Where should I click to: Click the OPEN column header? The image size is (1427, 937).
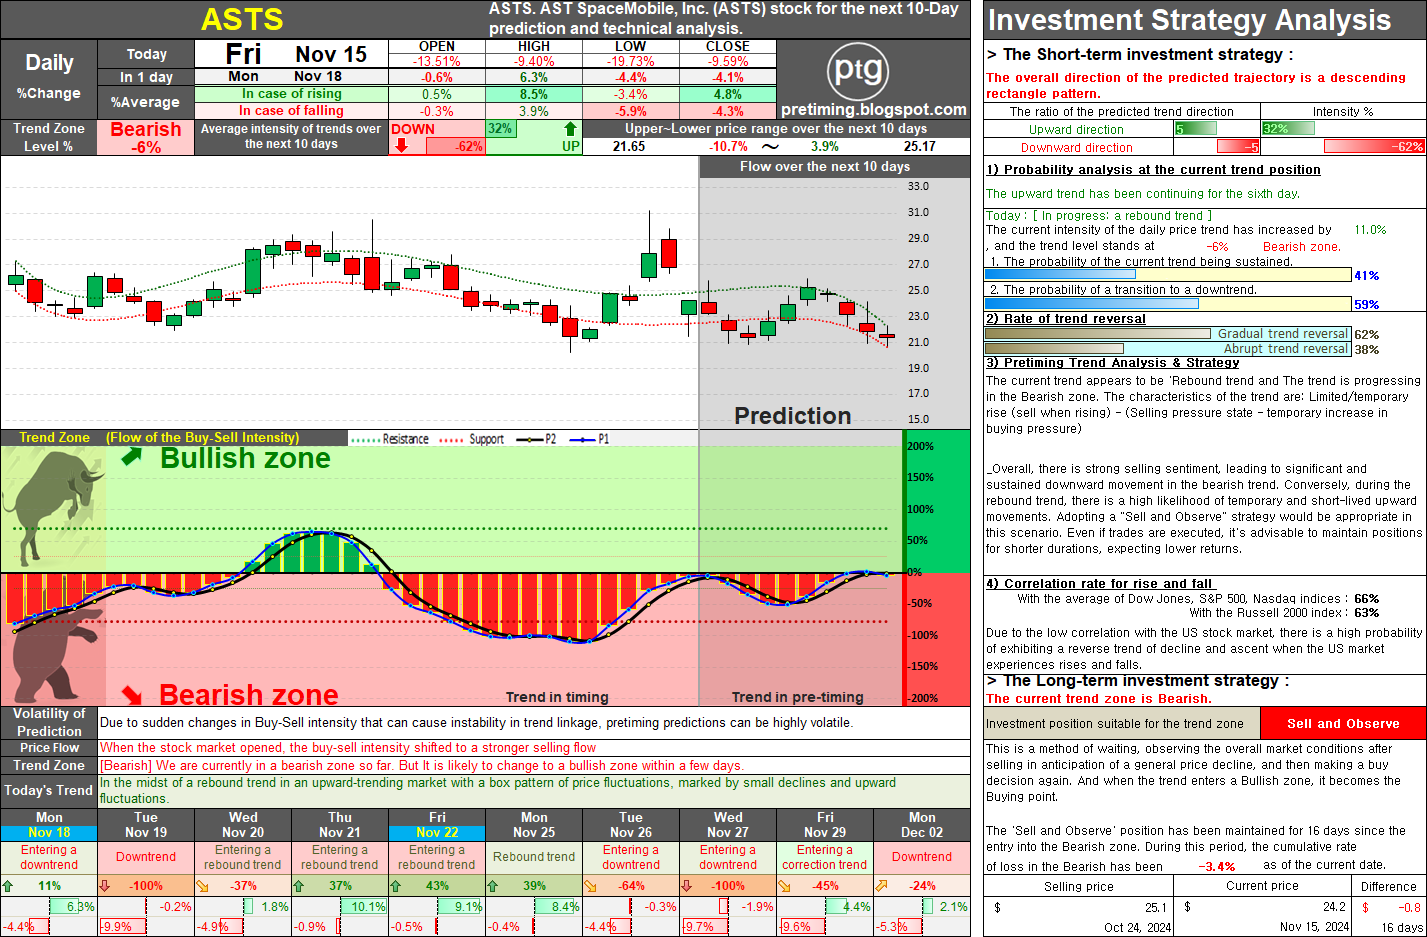click(x=437, y=46)
